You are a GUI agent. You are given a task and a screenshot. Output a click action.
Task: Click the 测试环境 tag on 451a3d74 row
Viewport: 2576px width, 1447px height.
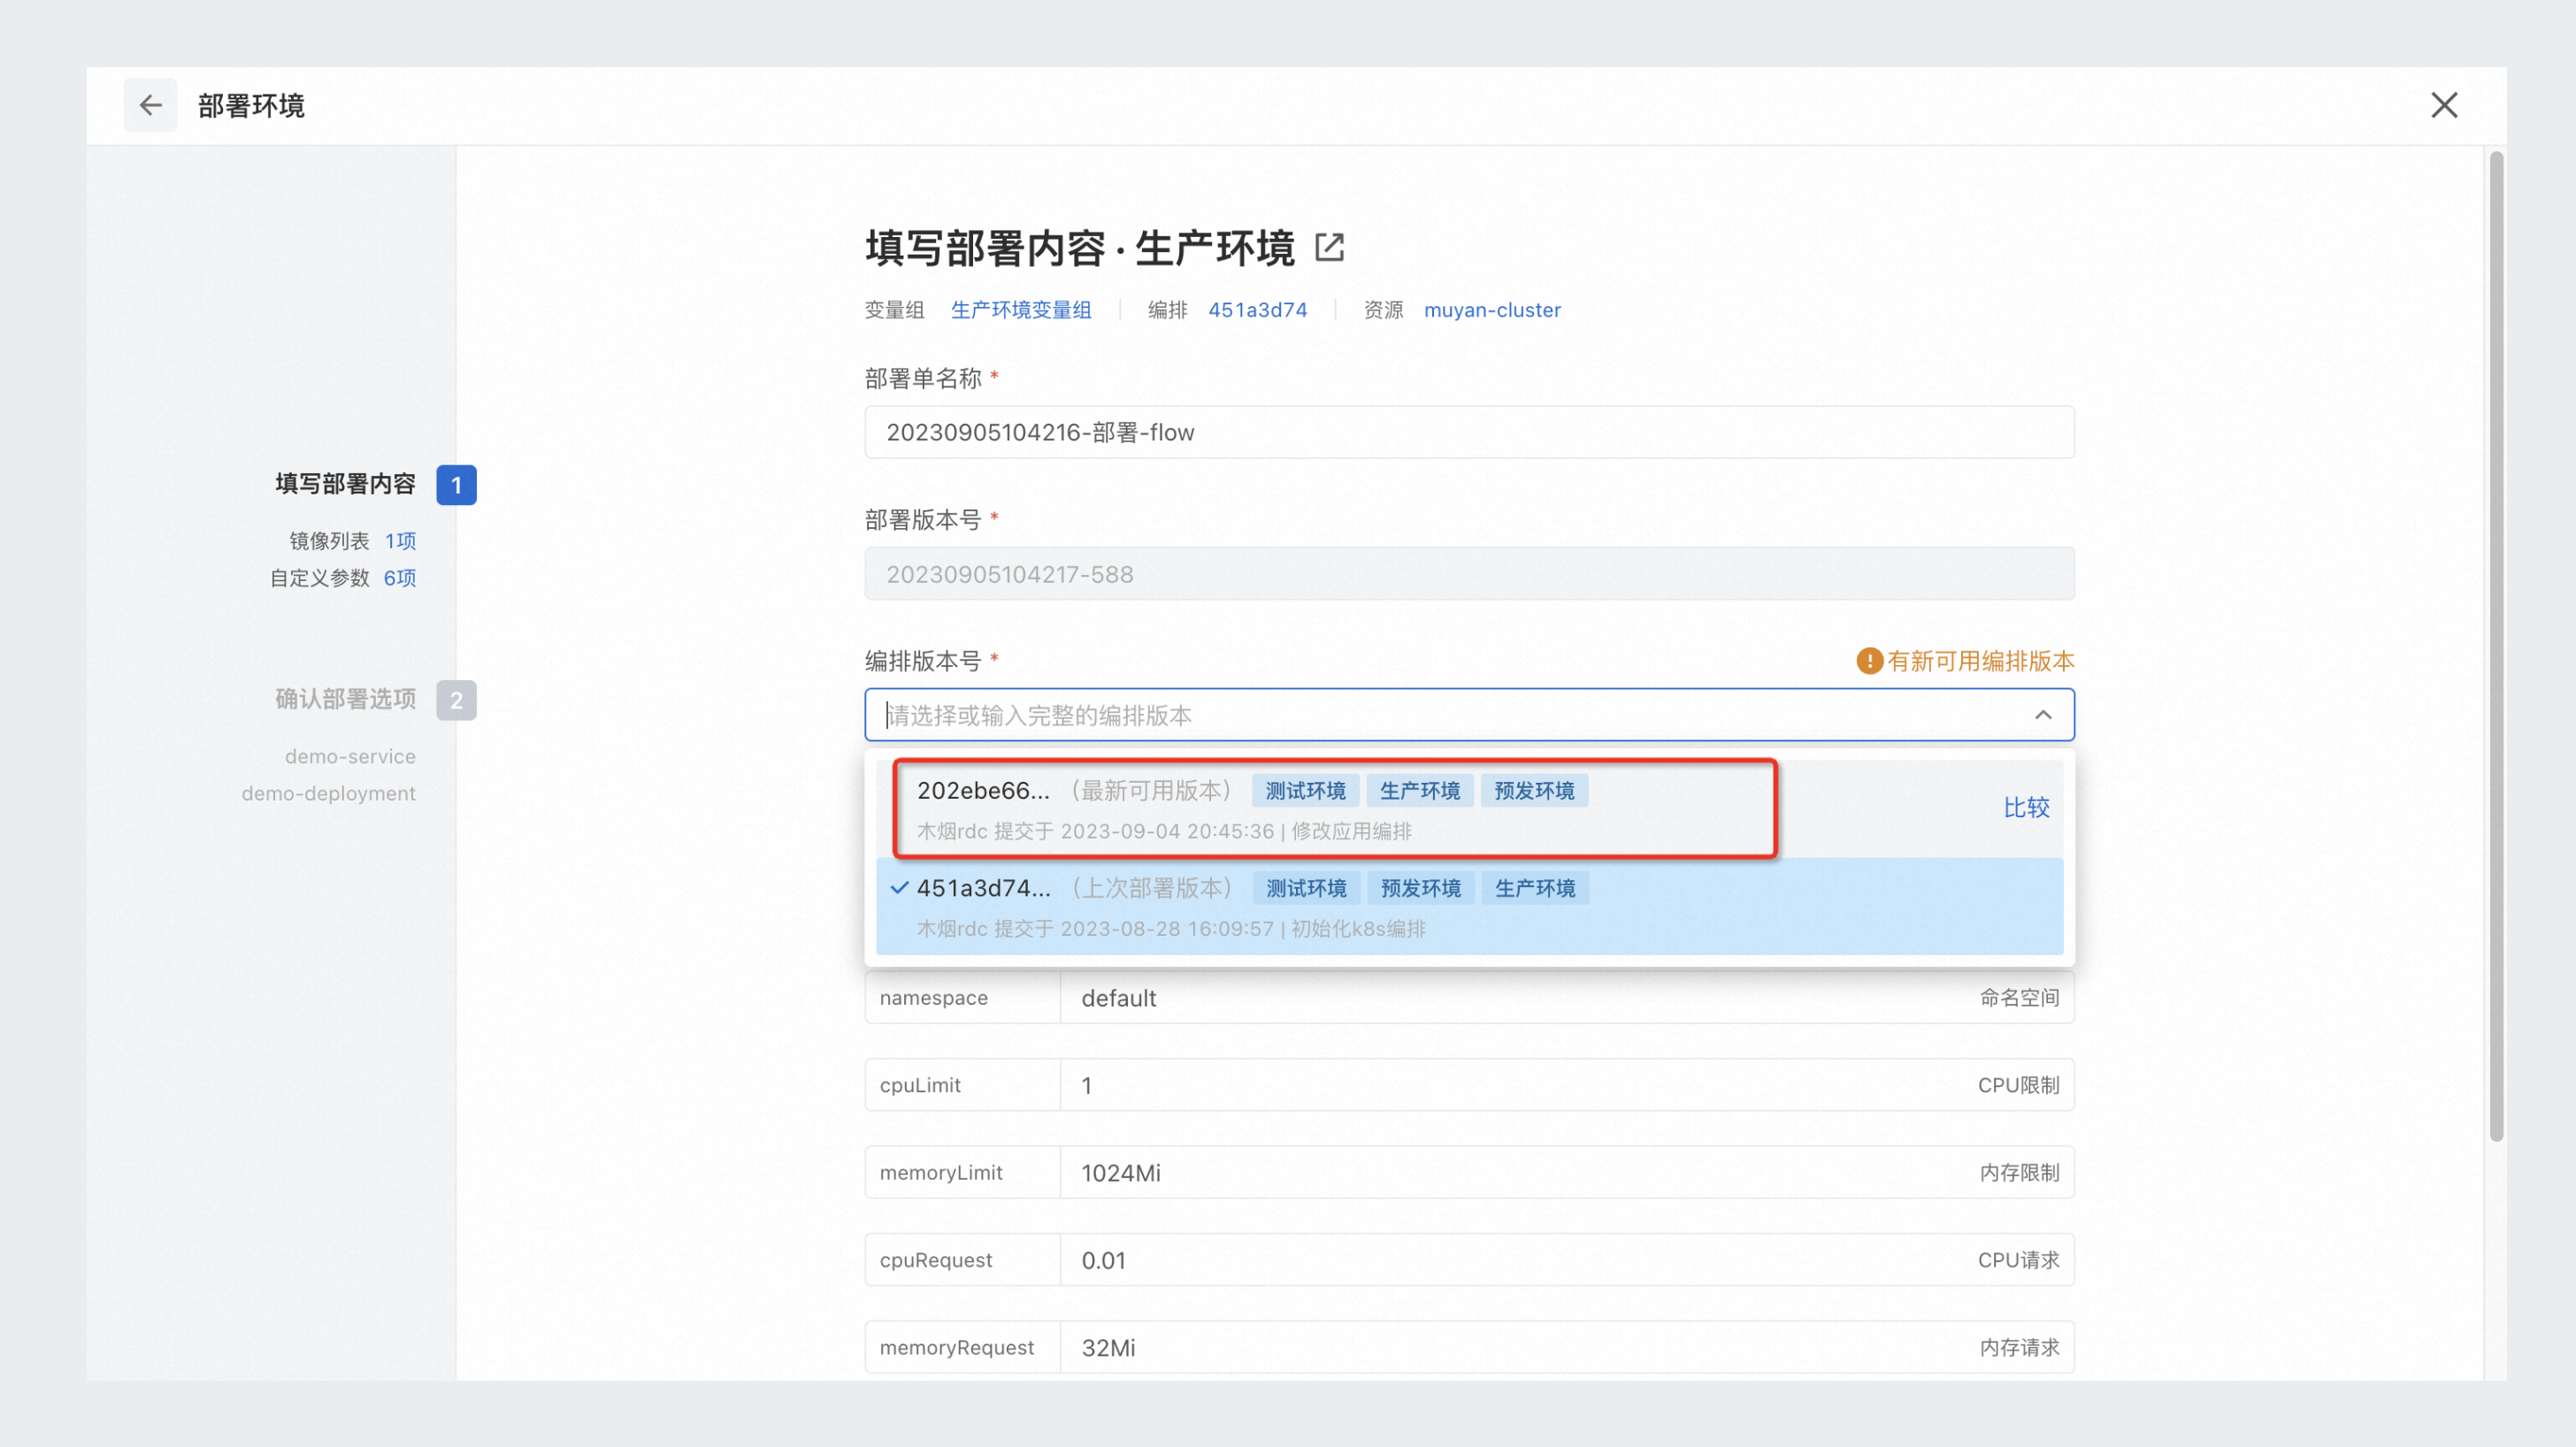click(1306, 888)
